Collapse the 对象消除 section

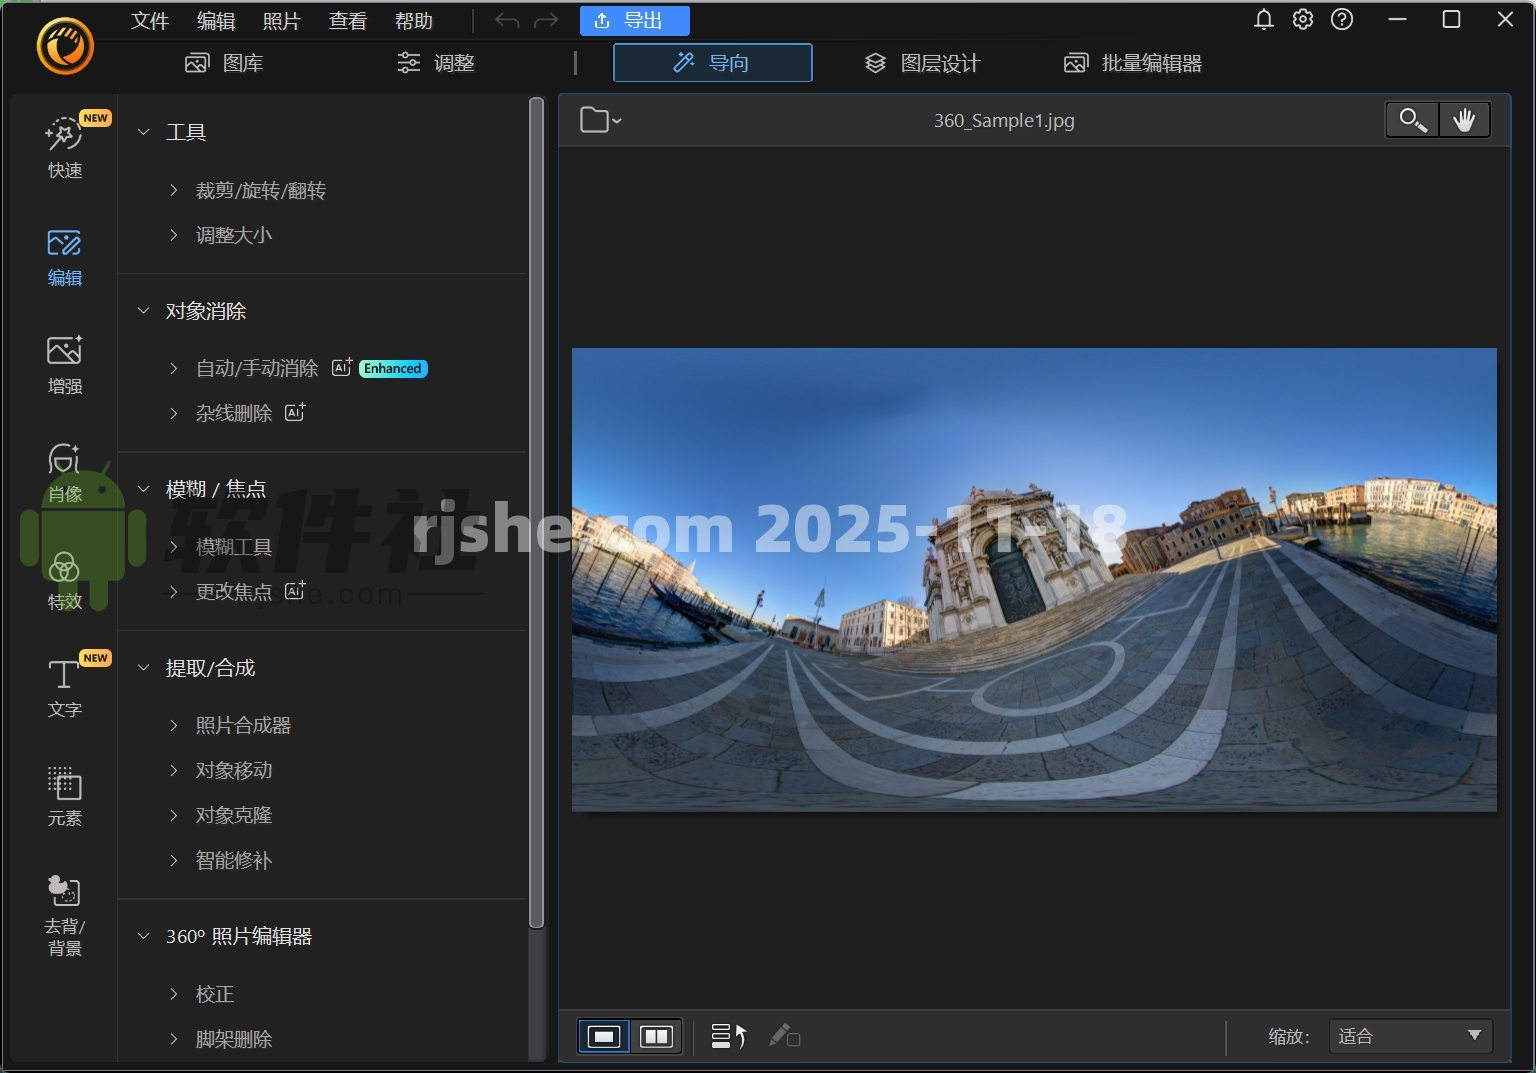(142, 311)
